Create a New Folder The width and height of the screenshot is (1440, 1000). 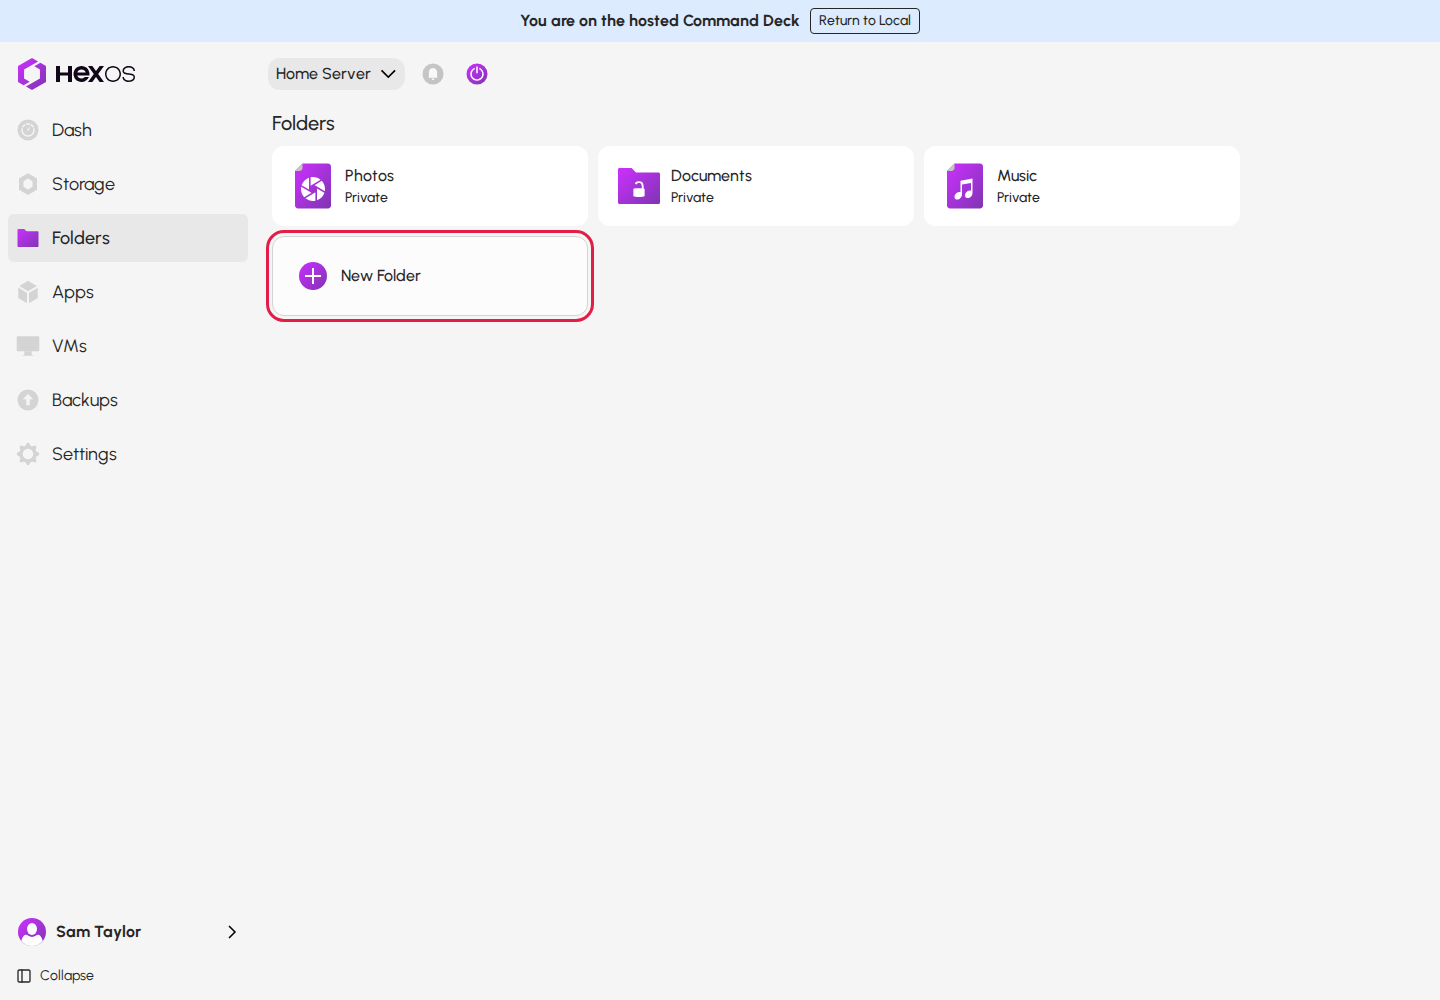(430, 276)
